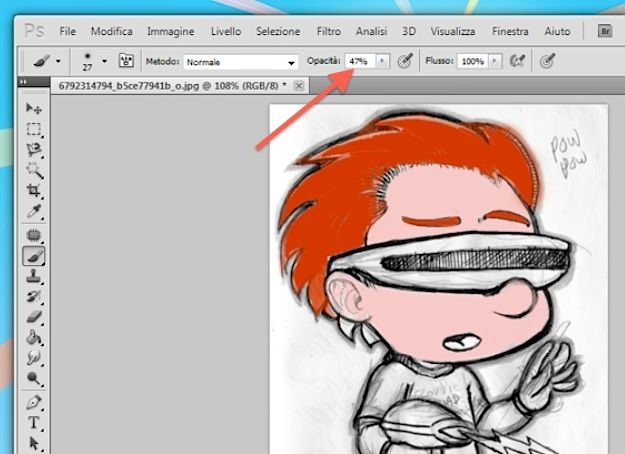
Task: Select the Pen tool
Action: [34, 403]
